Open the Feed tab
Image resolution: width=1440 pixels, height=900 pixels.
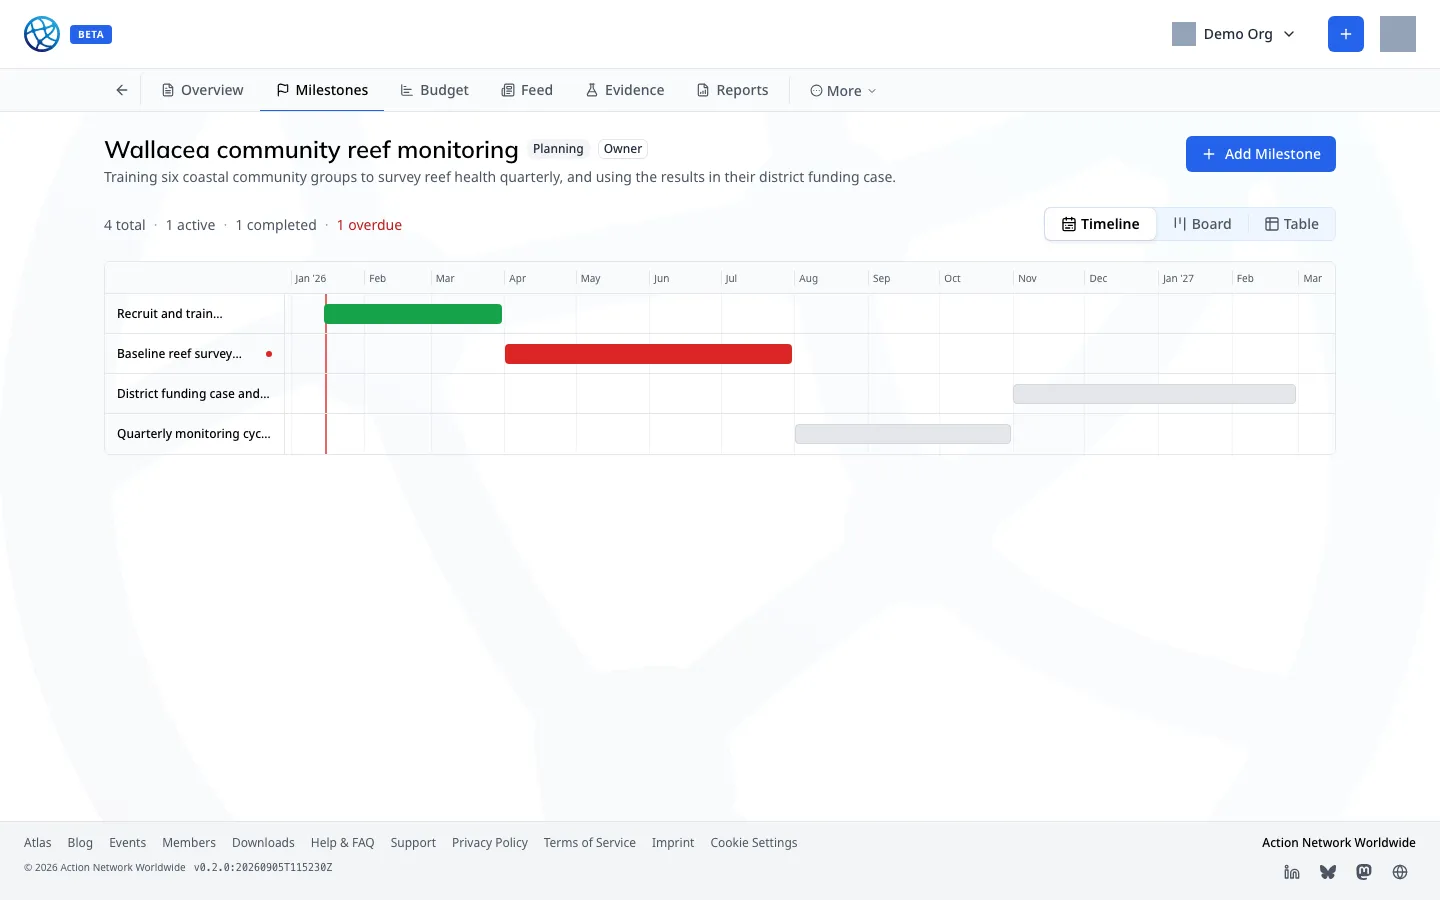527,90
